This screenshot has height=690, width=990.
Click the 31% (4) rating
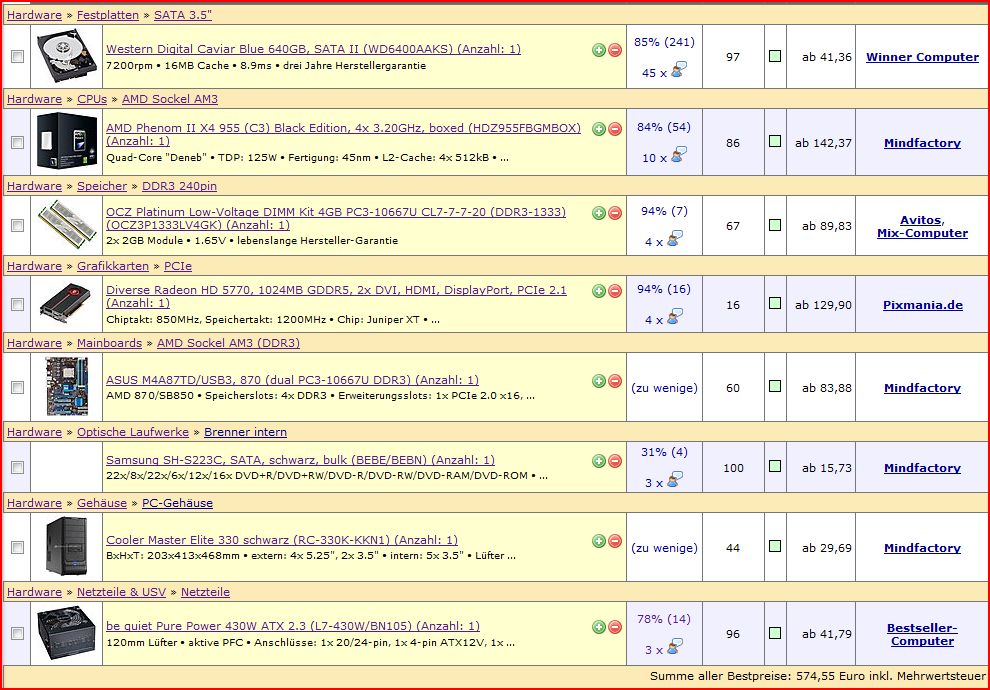[664, 453]
